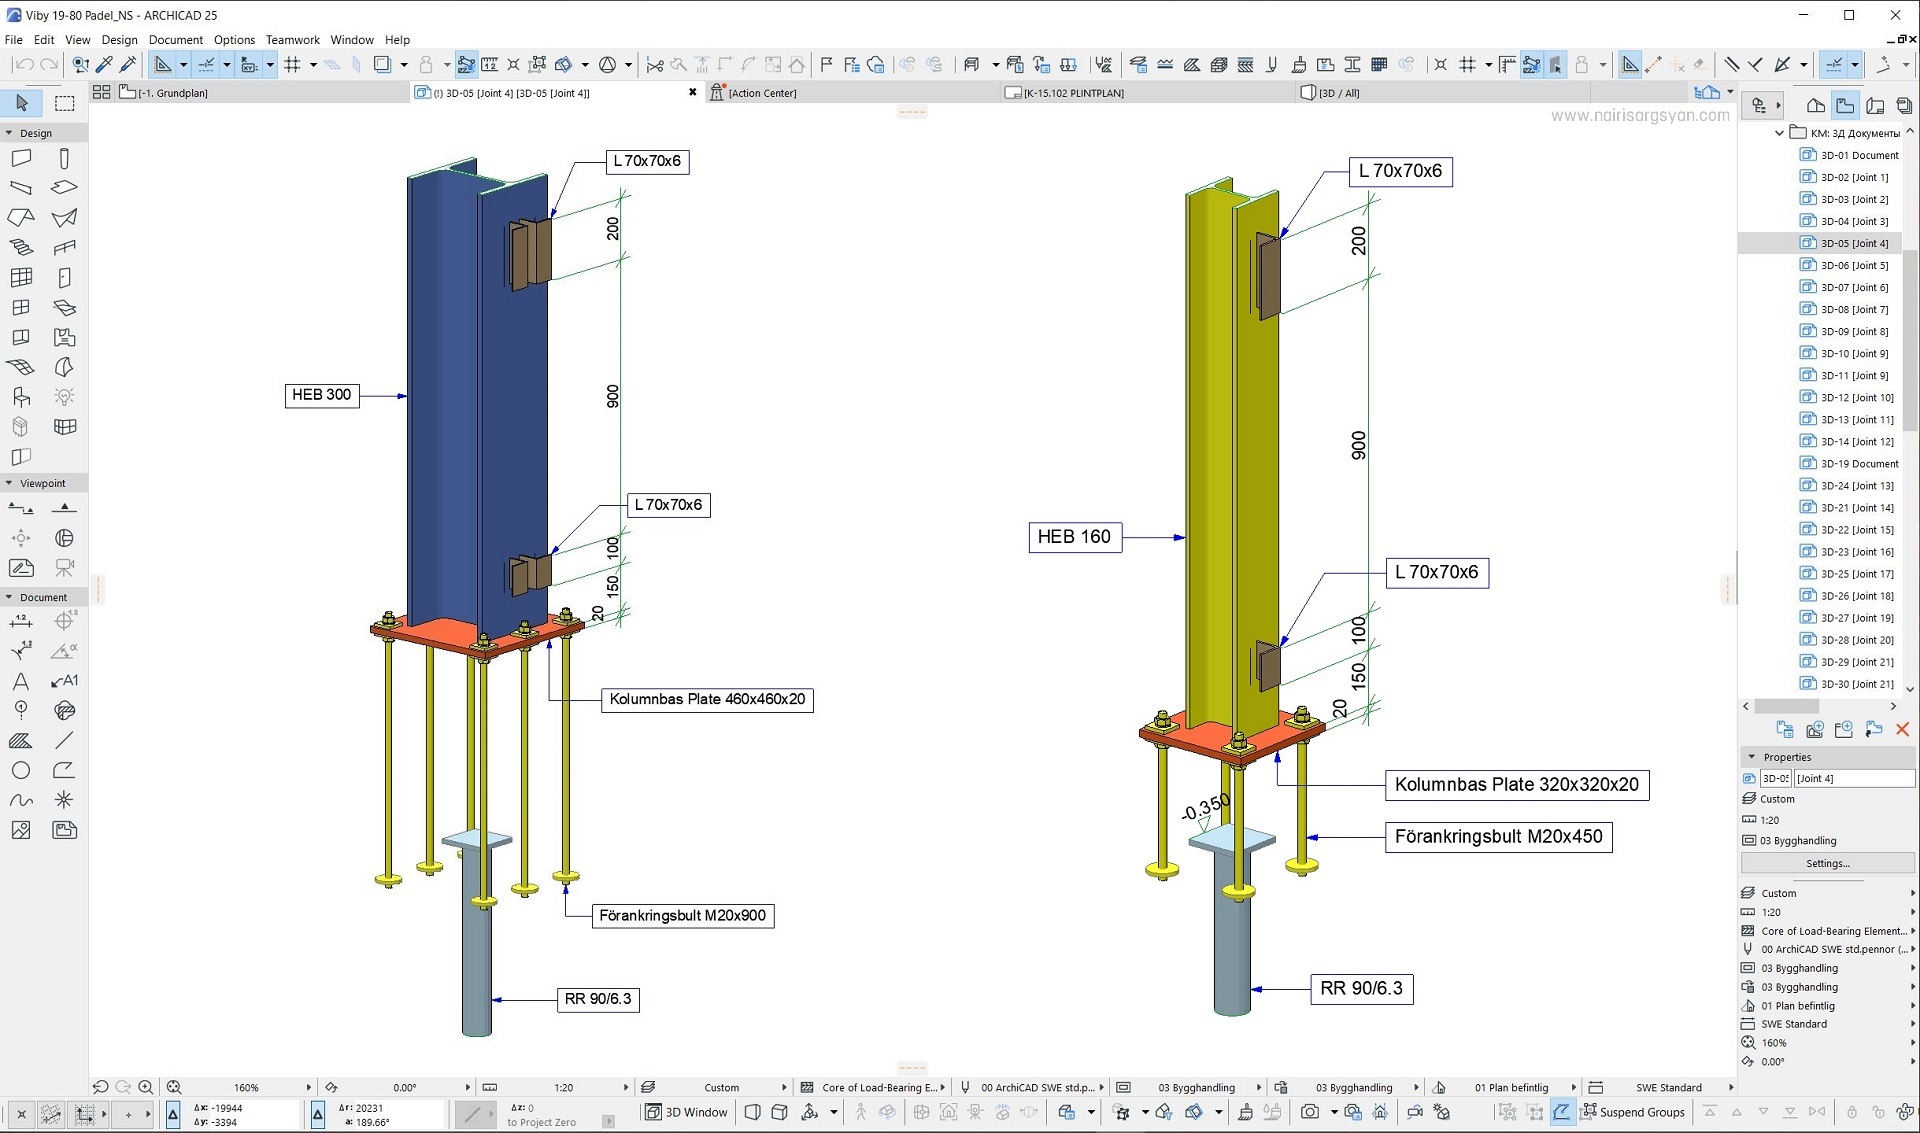Select the Curtain Wall tool
1920x1133 pixels.
[21, 278]
